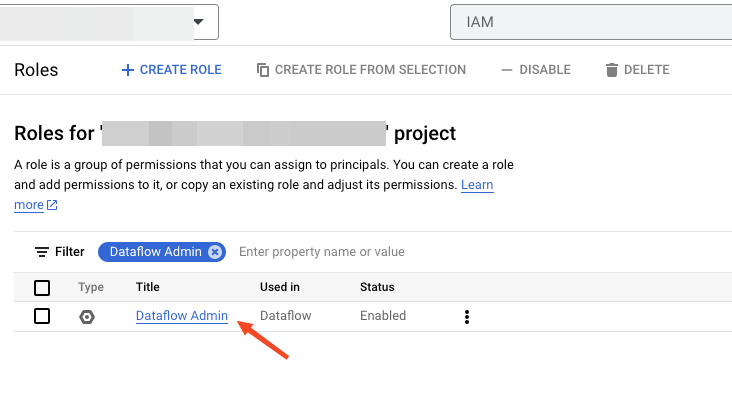Screen dimensions: 732x407
Task: Follow the Learn more link
Action: click(x=477, y=186)
